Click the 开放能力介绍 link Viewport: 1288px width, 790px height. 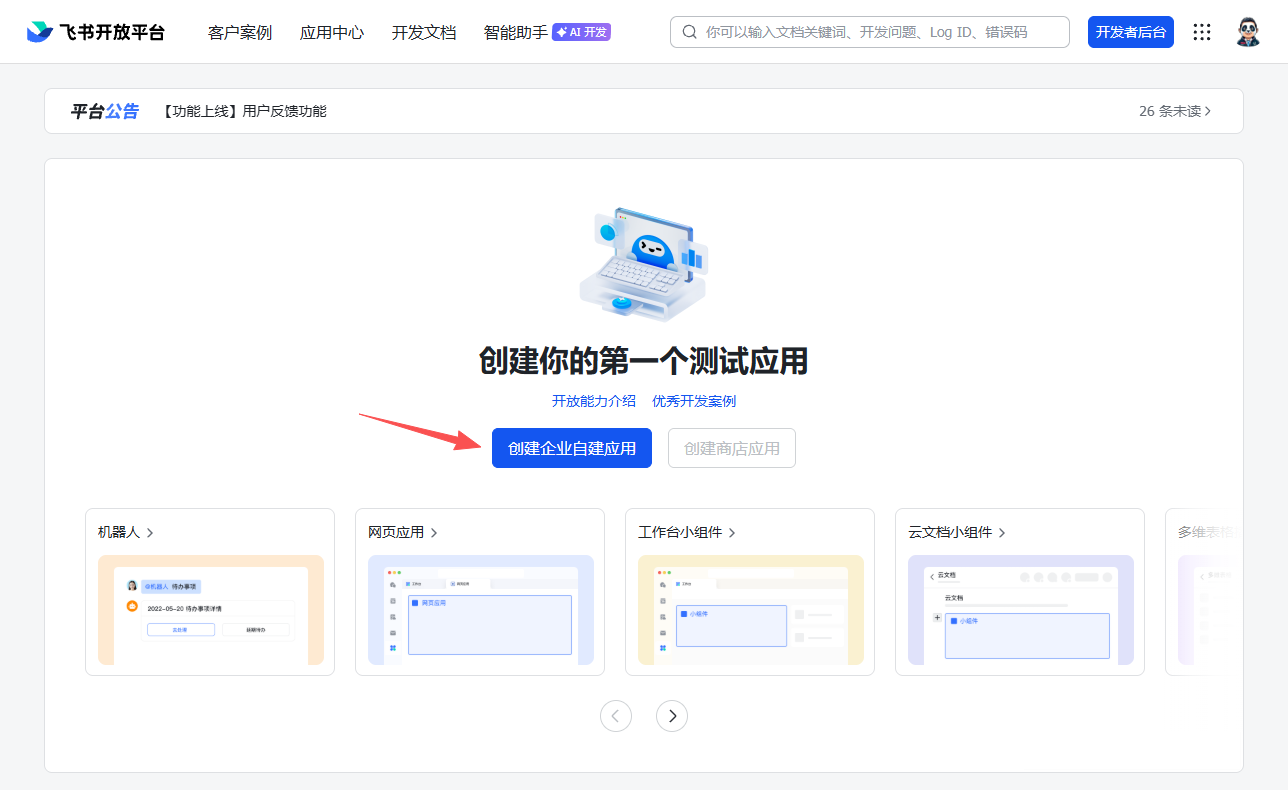(x=594, y=401)
